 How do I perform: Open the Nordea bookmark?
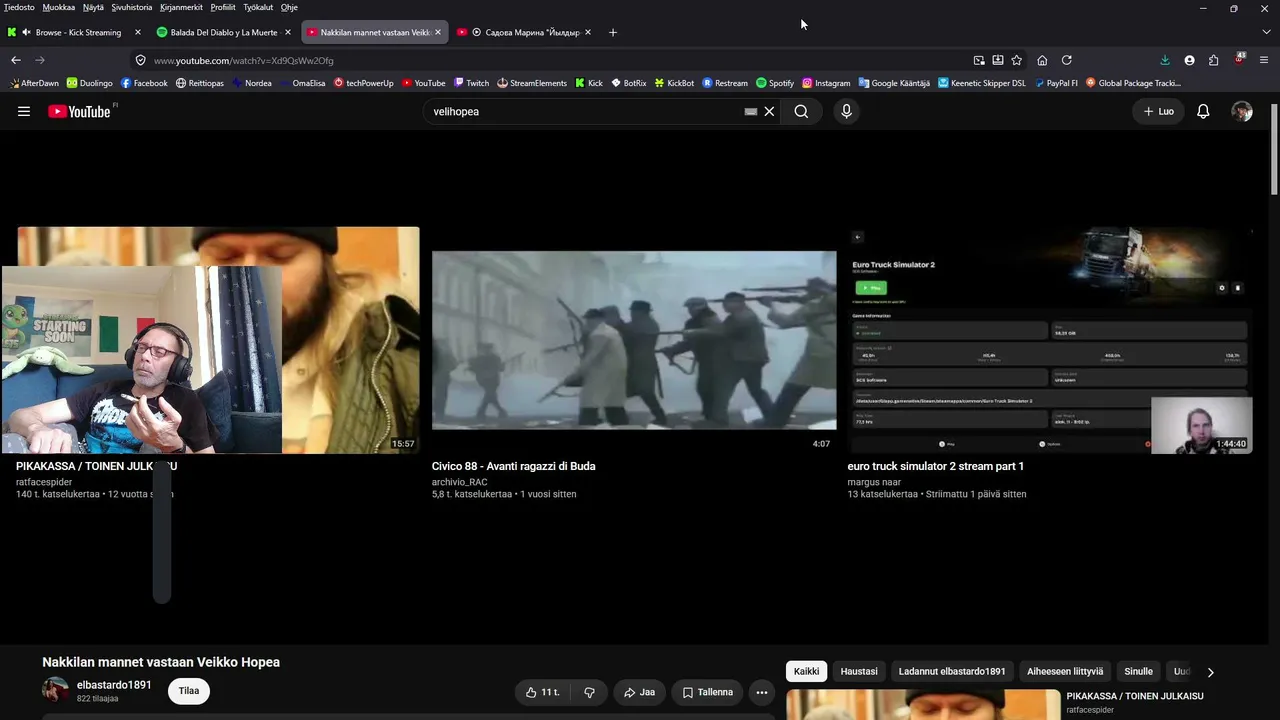pos(251,83)
